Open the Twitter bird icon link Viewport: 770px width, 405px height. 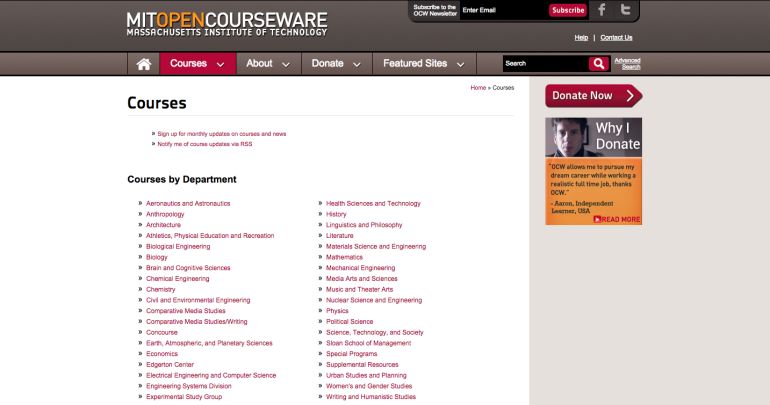pos(626,10)
